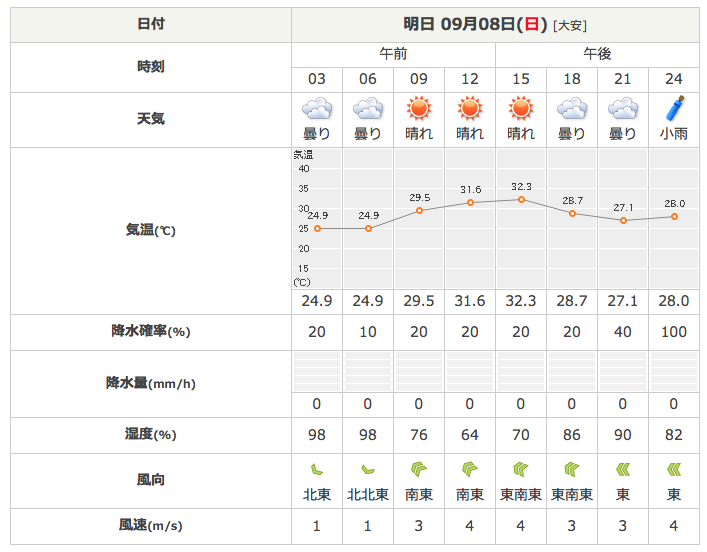This screenshot has height=552, width=707.
Task: Click the wind arrow icon in the 12 column
Action: tap(470, 469)
